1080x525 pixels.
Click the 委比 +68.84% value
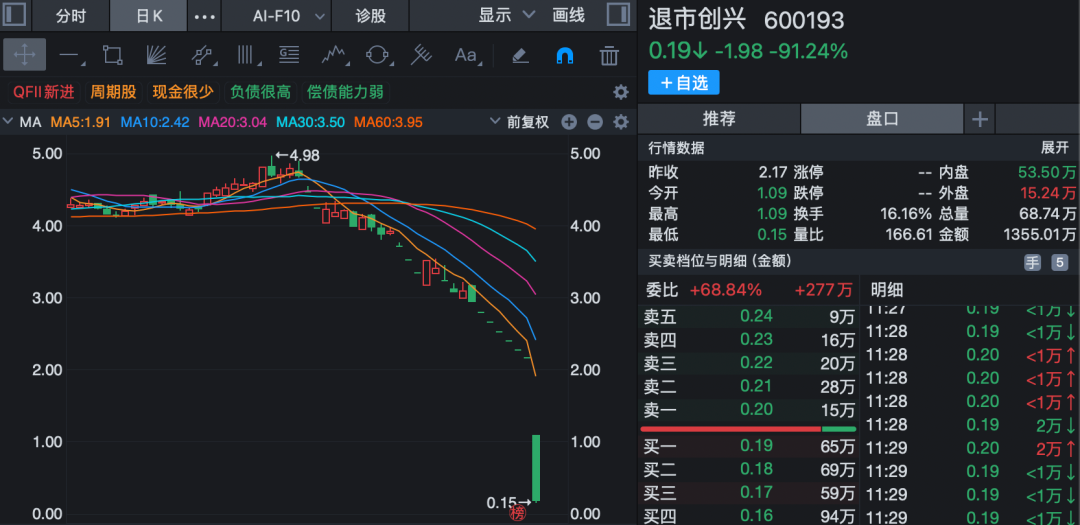coord(726,290)
